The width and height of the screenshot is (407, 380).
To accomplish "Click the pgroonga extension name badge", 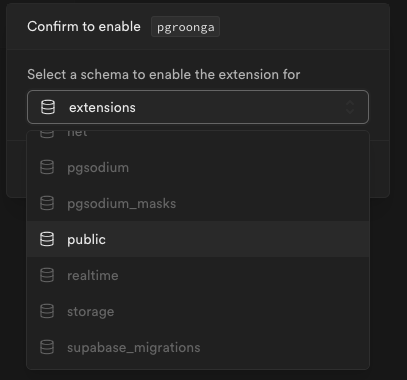I will (185, 27).
